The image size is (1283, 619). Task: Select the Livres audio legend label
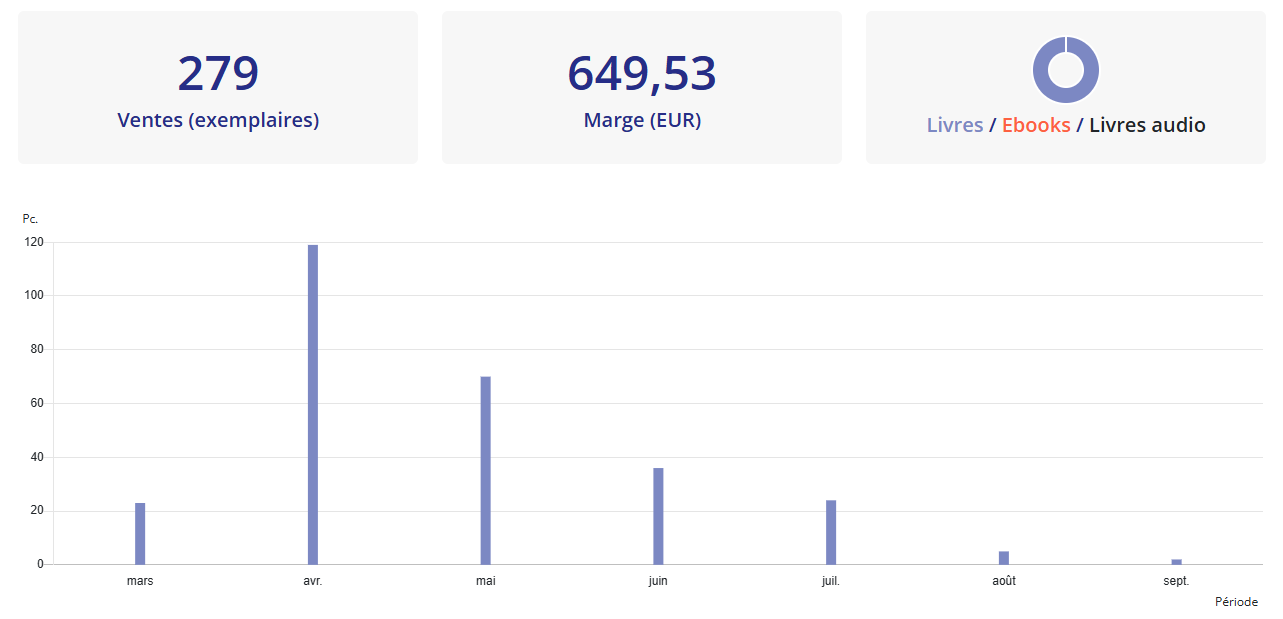coord(1146,125)
